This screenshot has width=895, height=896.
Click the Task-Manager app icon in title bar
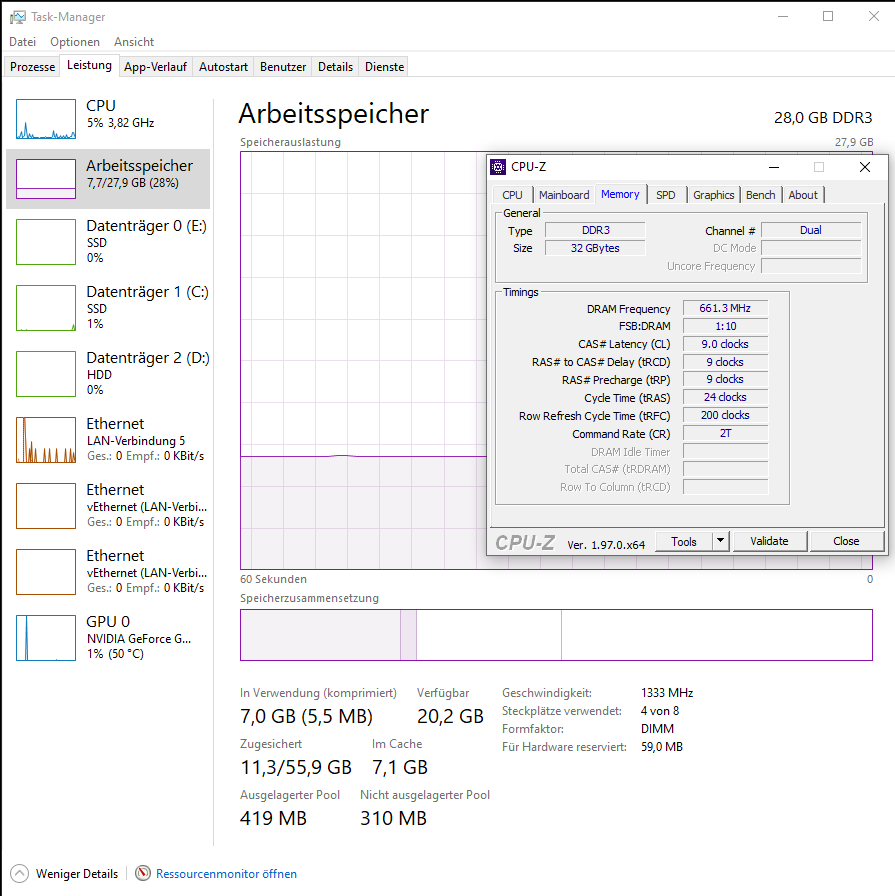[18, 17]
